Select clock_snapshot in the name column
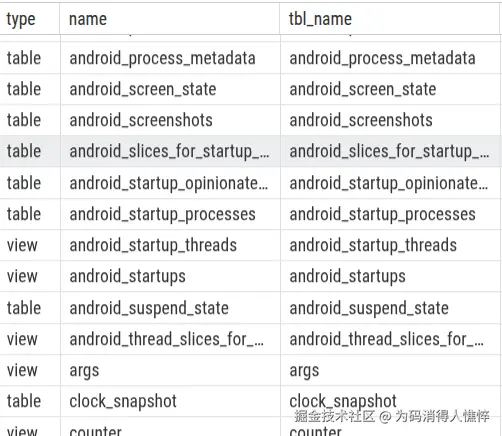Image resolution: width=502 pixels, height=436 pixels. tap(123, 401)
